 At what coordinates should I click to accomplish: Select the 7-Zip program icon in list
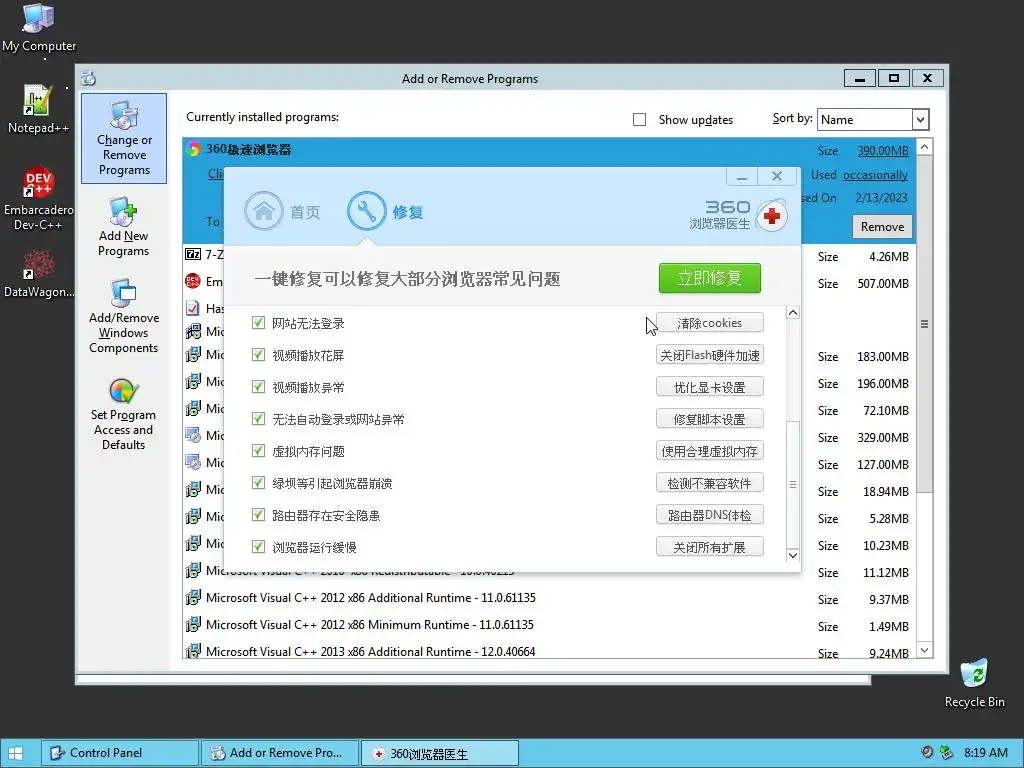pos(193,254)
